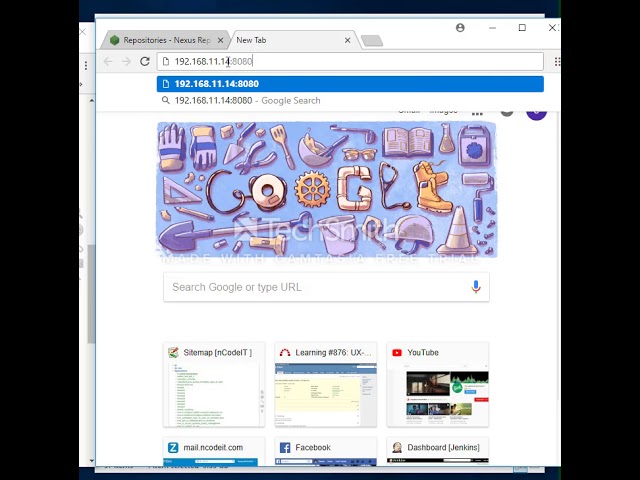
Task: Maximize the Chrome window
Action: coord(522,28)
